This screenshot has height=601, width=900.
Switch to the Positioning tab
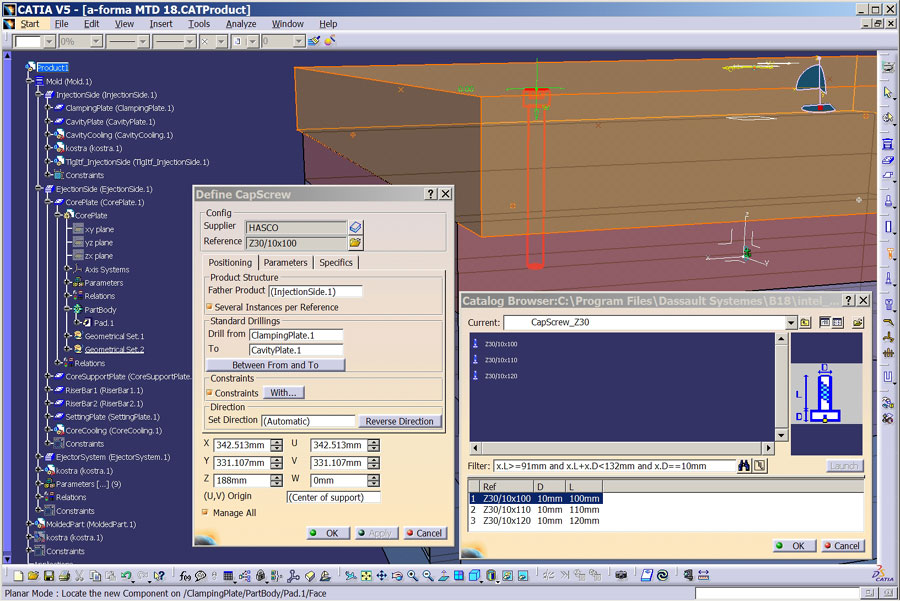click(230, 262)
